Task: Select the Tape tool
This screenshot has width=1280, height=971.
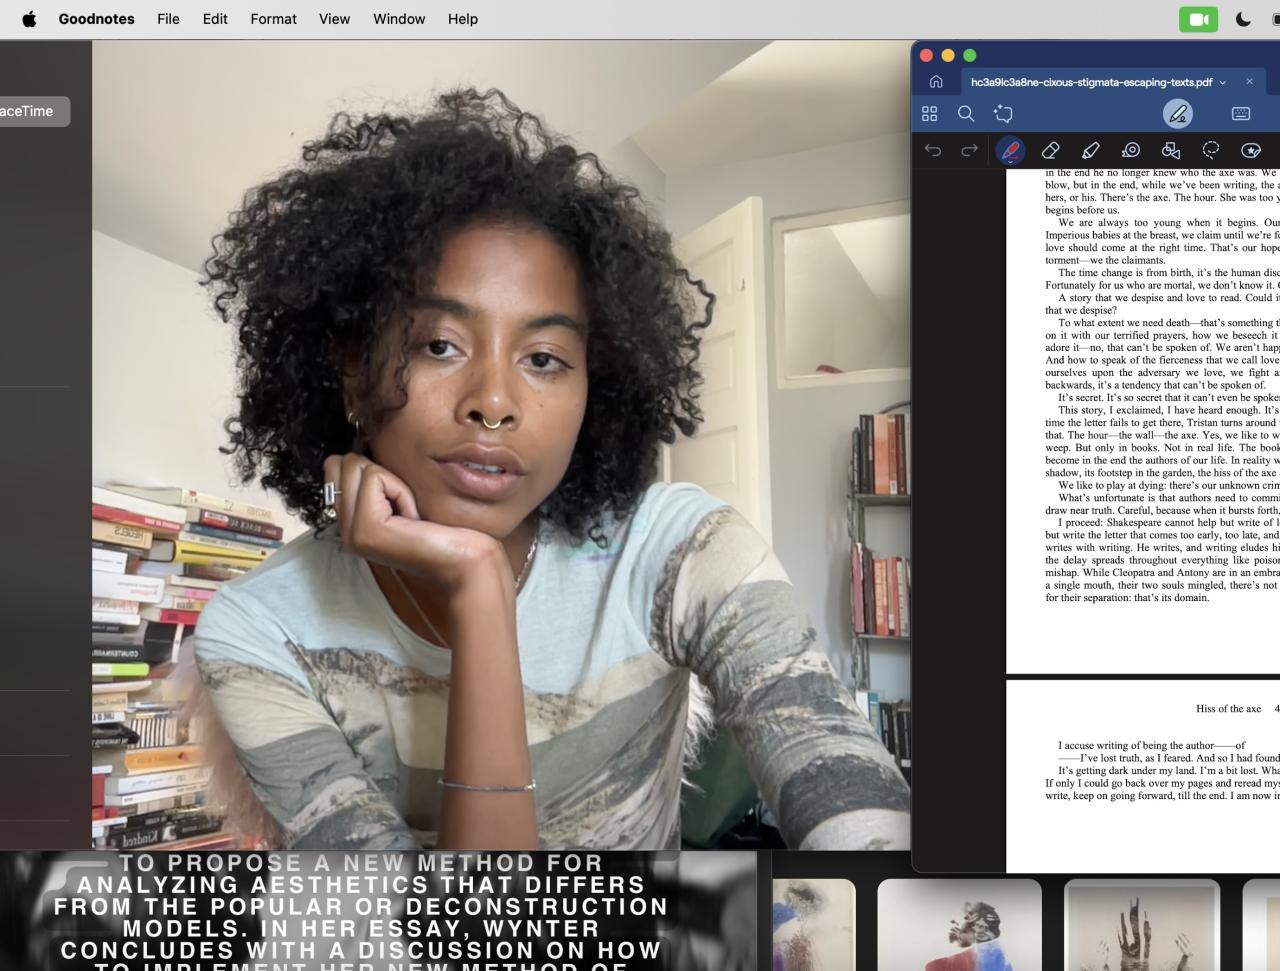Action: pos(1131,151)
